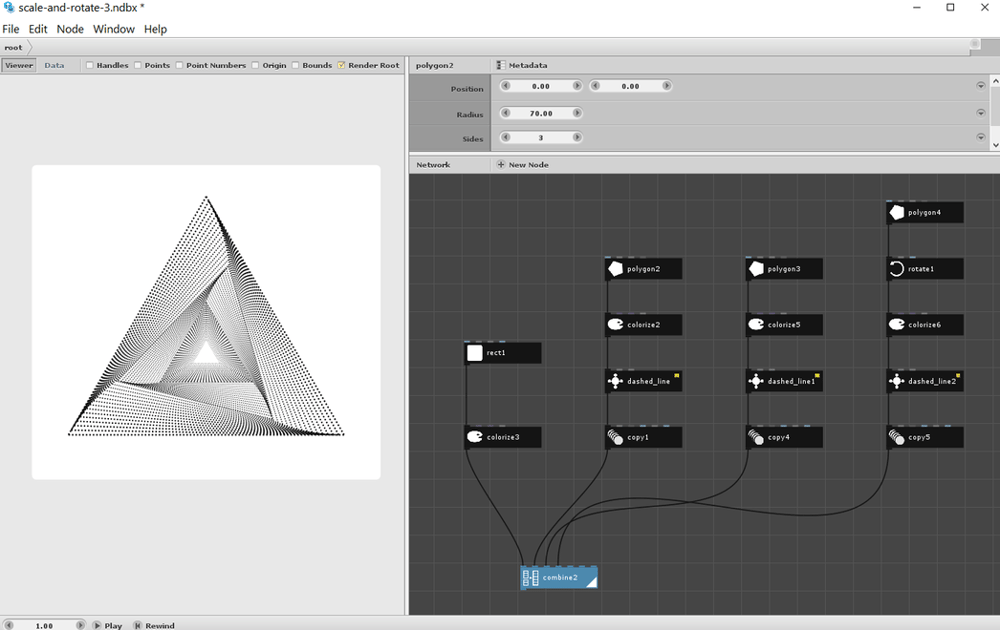This screenshot has width=1000, height=630.
Task: Select the combine2 node icon
Action: coord(531,578)
